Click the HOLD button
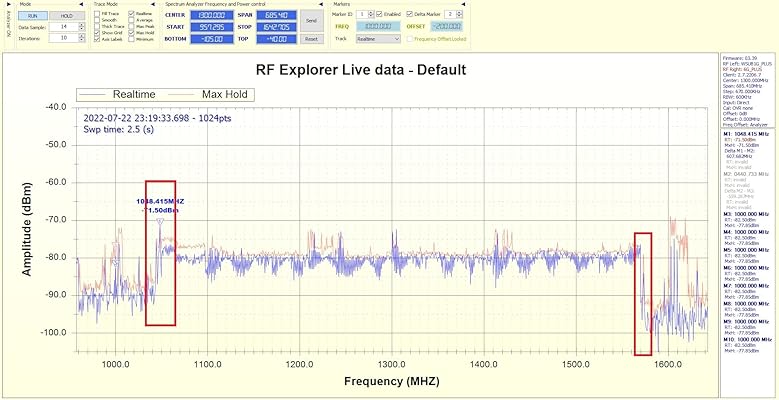The height and width of the screenshot is (400, 779). tap(67, 15)
